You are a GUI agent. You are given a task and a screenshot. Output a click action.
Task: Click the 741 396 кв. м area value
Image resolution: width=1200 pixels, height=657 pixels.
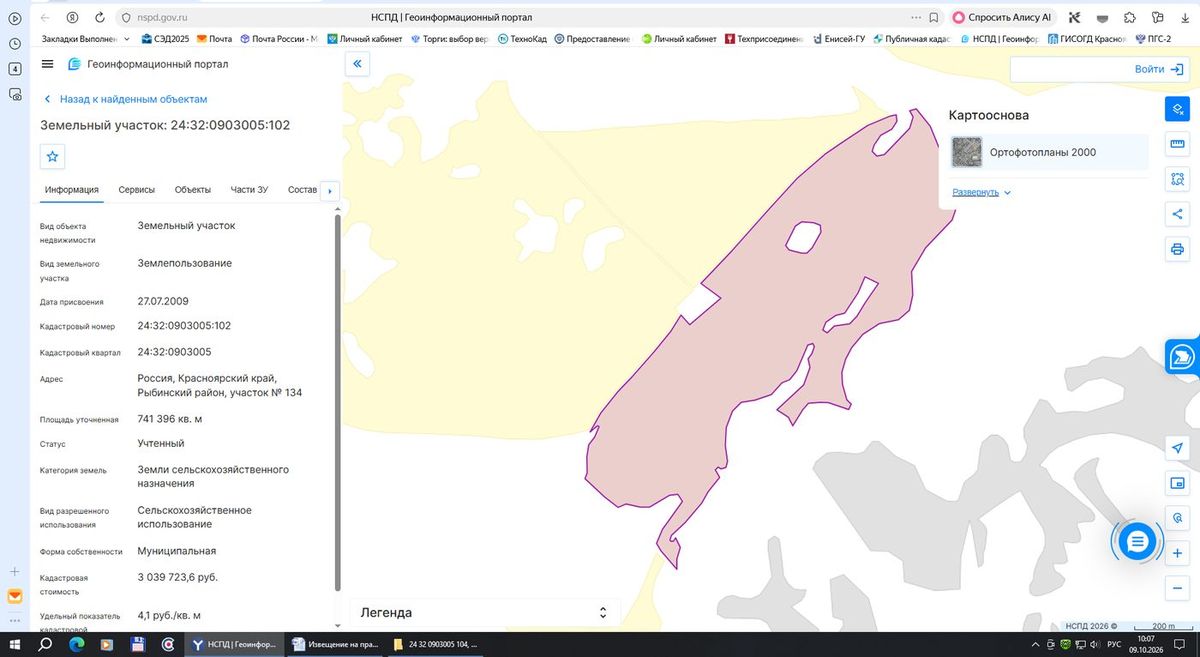pyautogui.click(x=170, y=419)
